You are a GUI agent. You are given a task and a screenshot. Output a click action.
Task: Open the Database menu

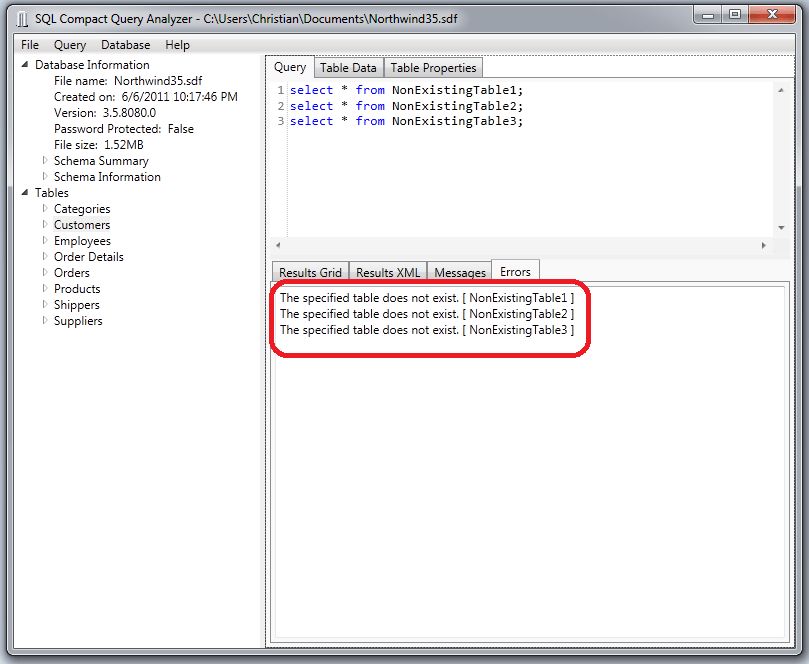point(125,45)
